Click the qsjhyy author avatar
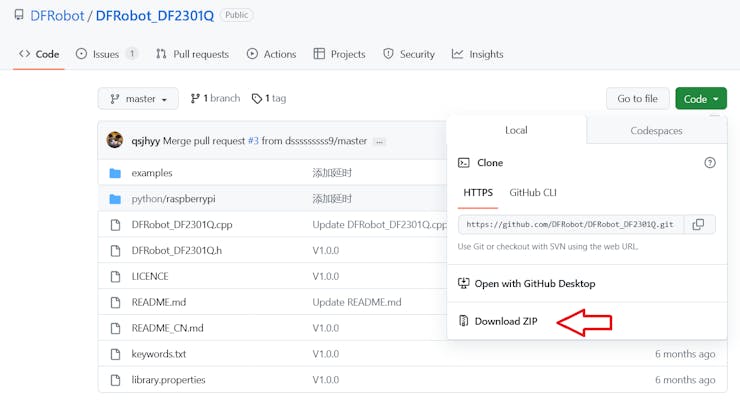740x403 pixels. click(x=115, y=141)
